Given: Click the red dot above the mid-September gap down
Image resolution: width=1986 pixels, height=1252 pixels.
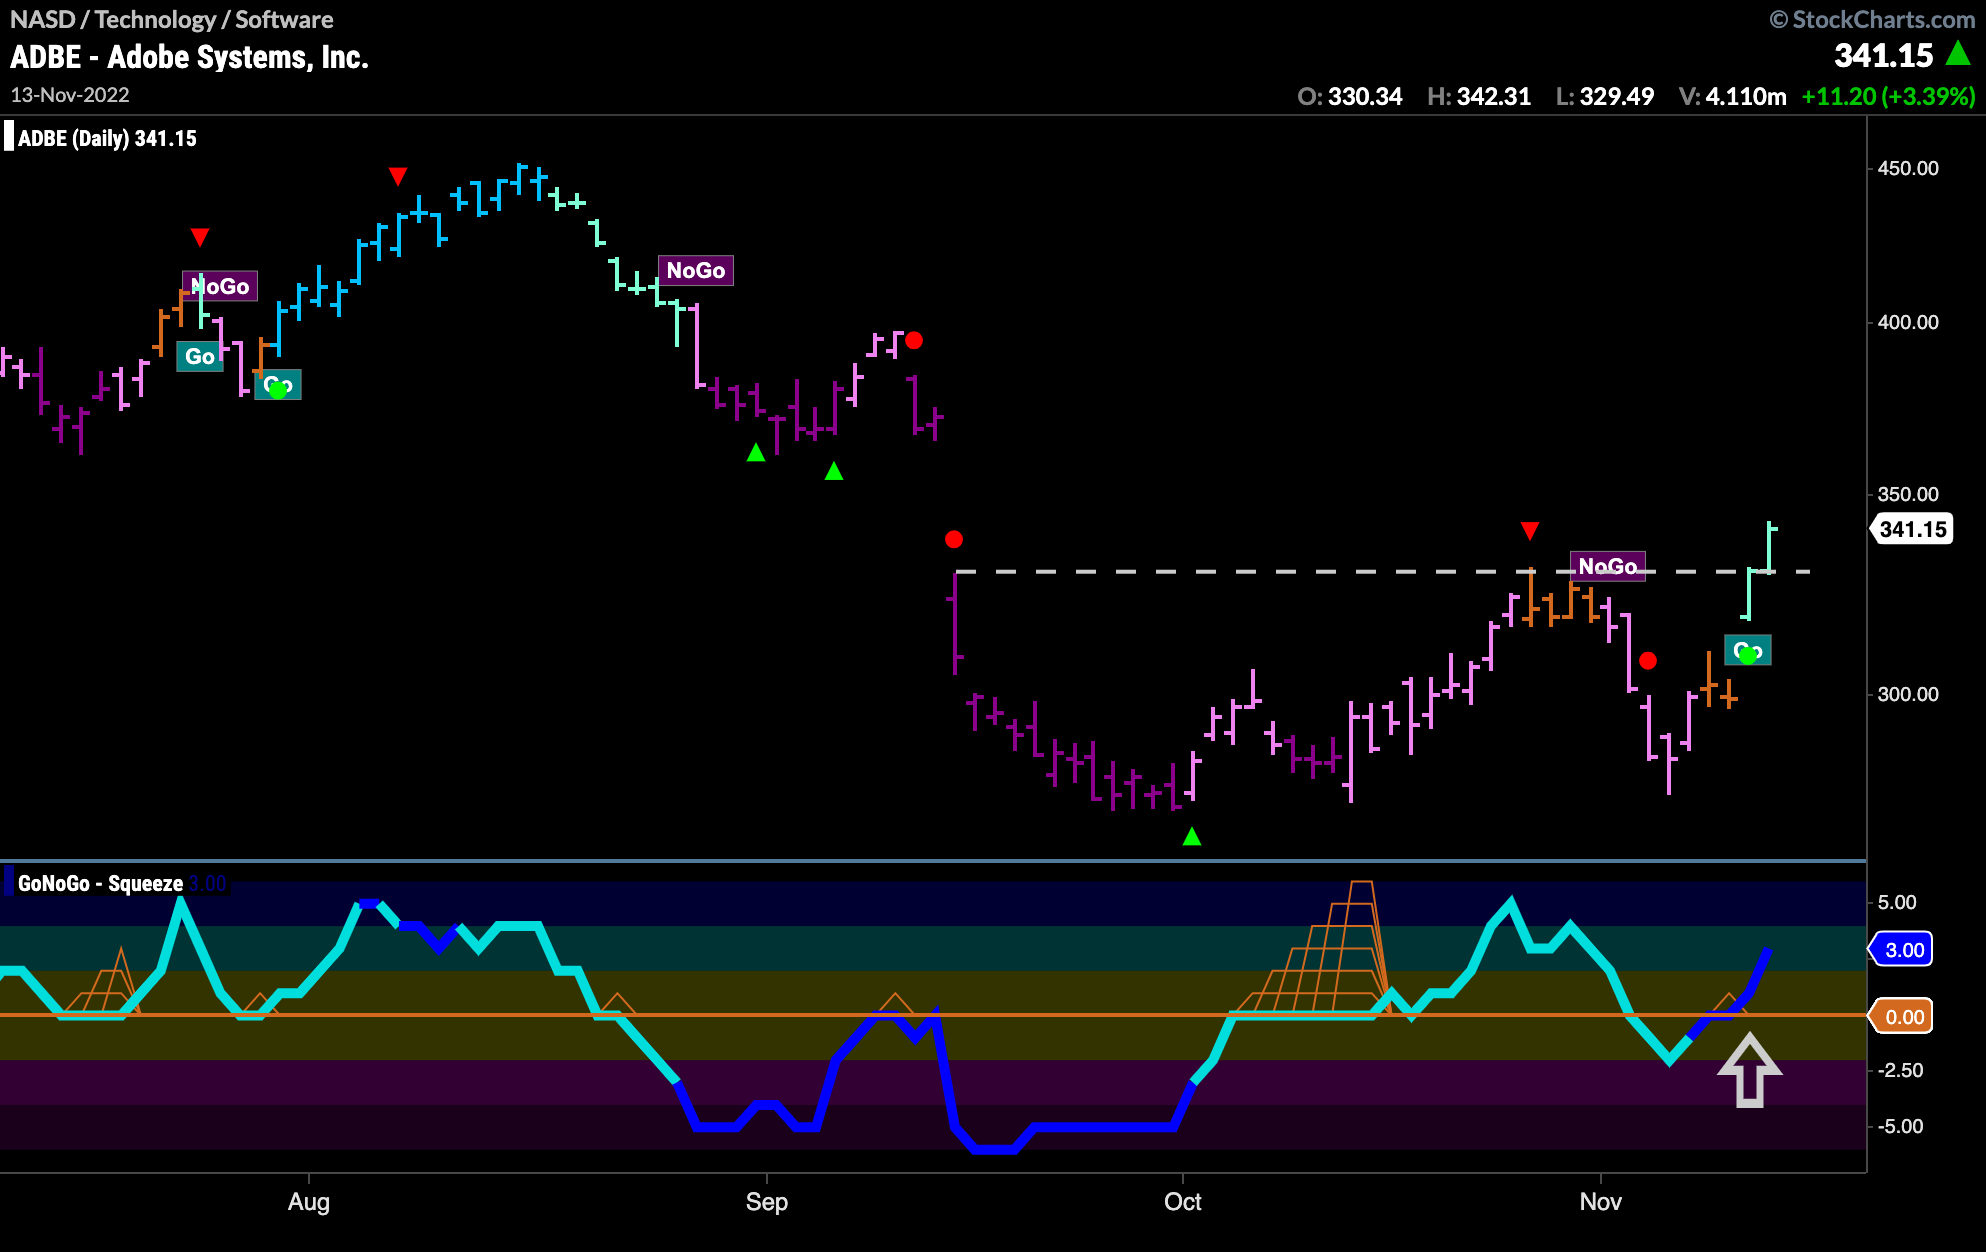Looking at the screenshot, I should [x=954, y=540].
